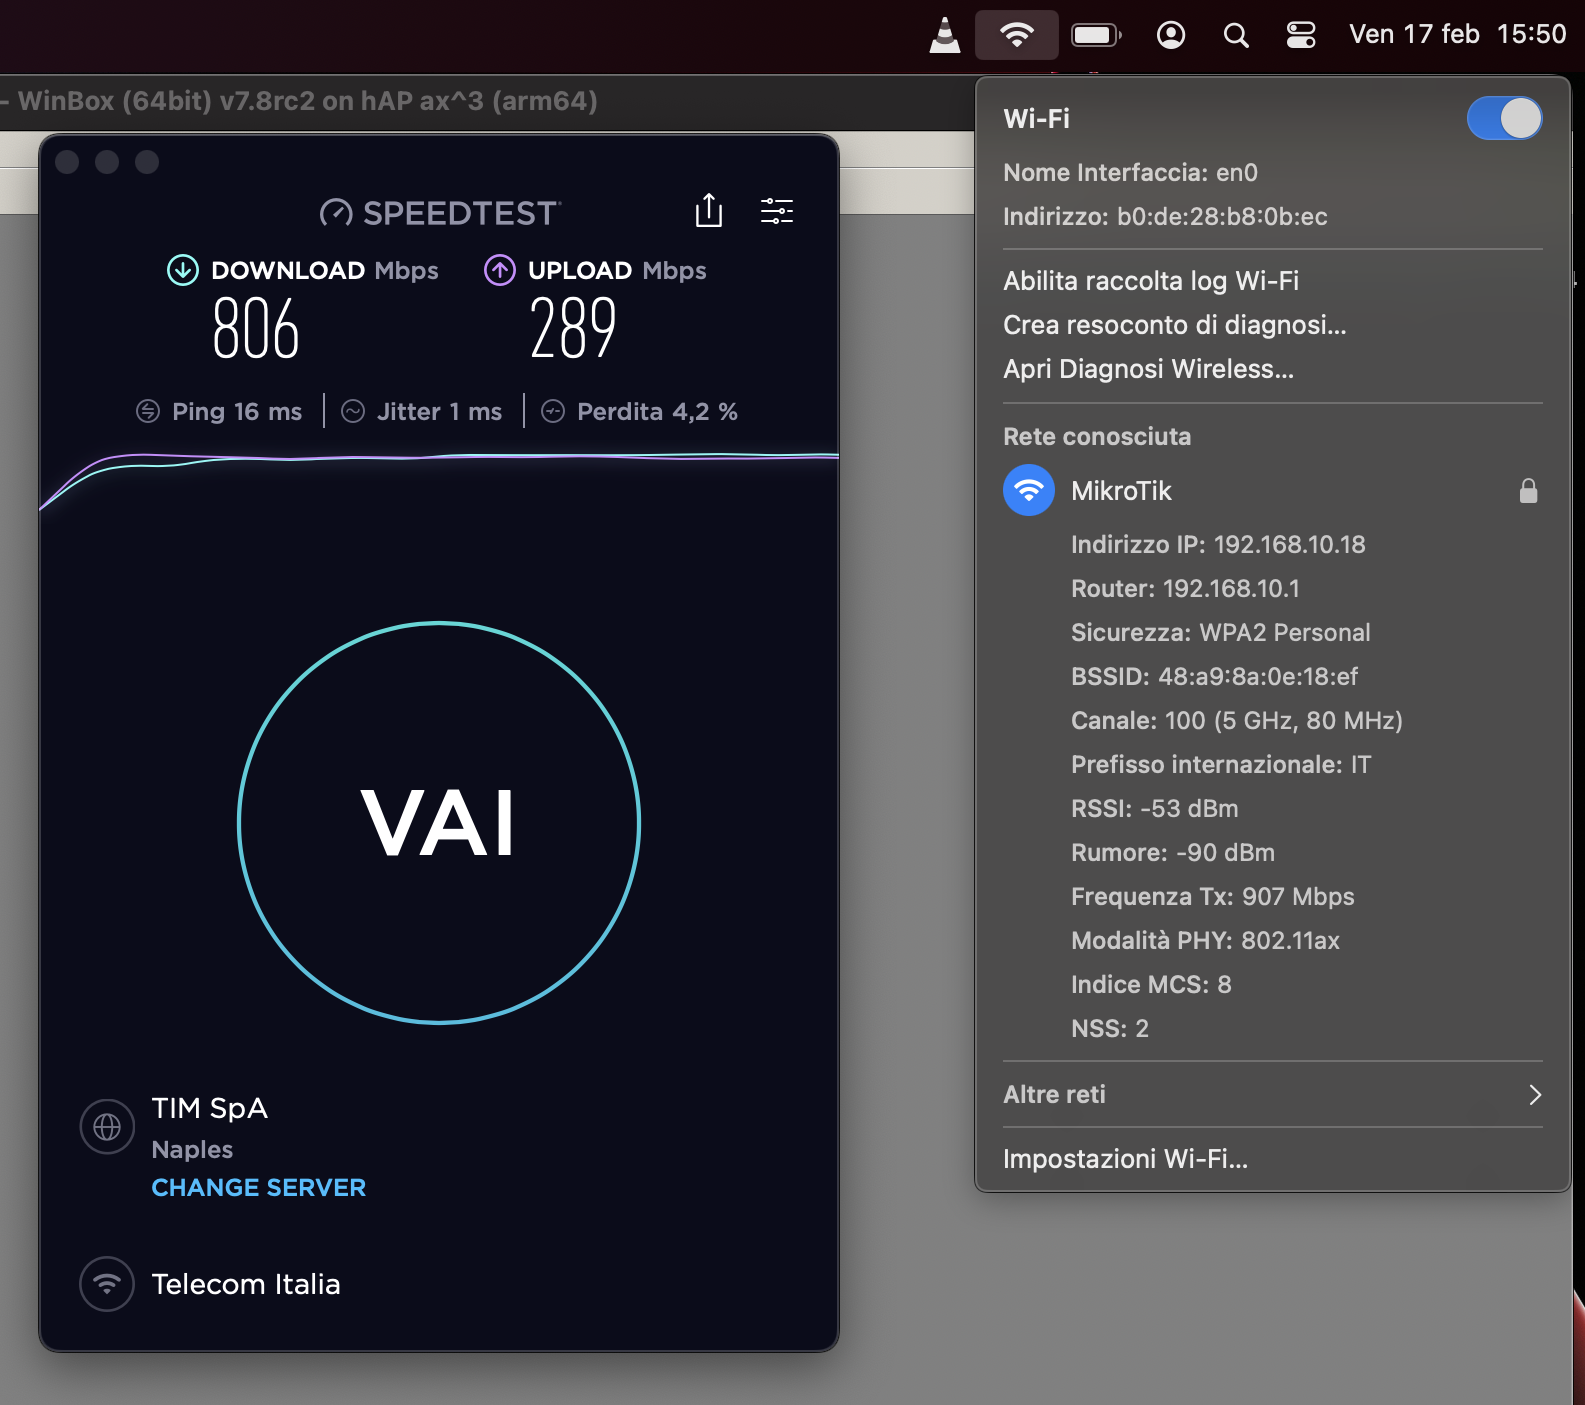
Task: Click the Speedtest logo gauge icon
Action: tap(336, 213)
